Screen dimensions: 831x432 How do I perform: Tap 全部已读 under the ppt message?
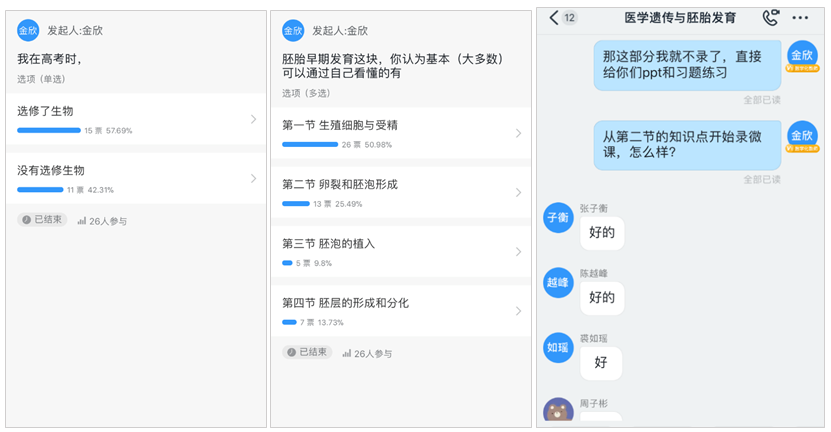[x=761, y=100]
